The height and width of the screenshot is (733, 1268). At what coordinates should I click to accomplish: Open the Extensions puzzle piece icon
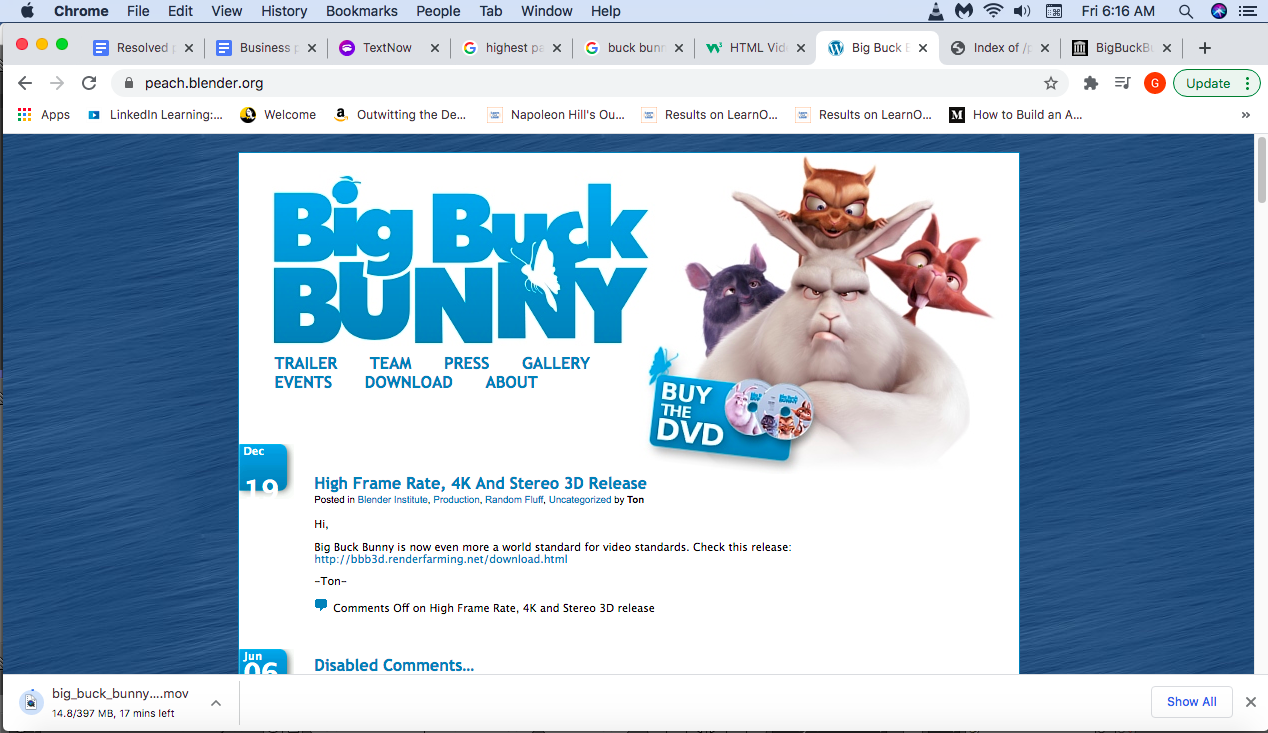point(1090,83)
